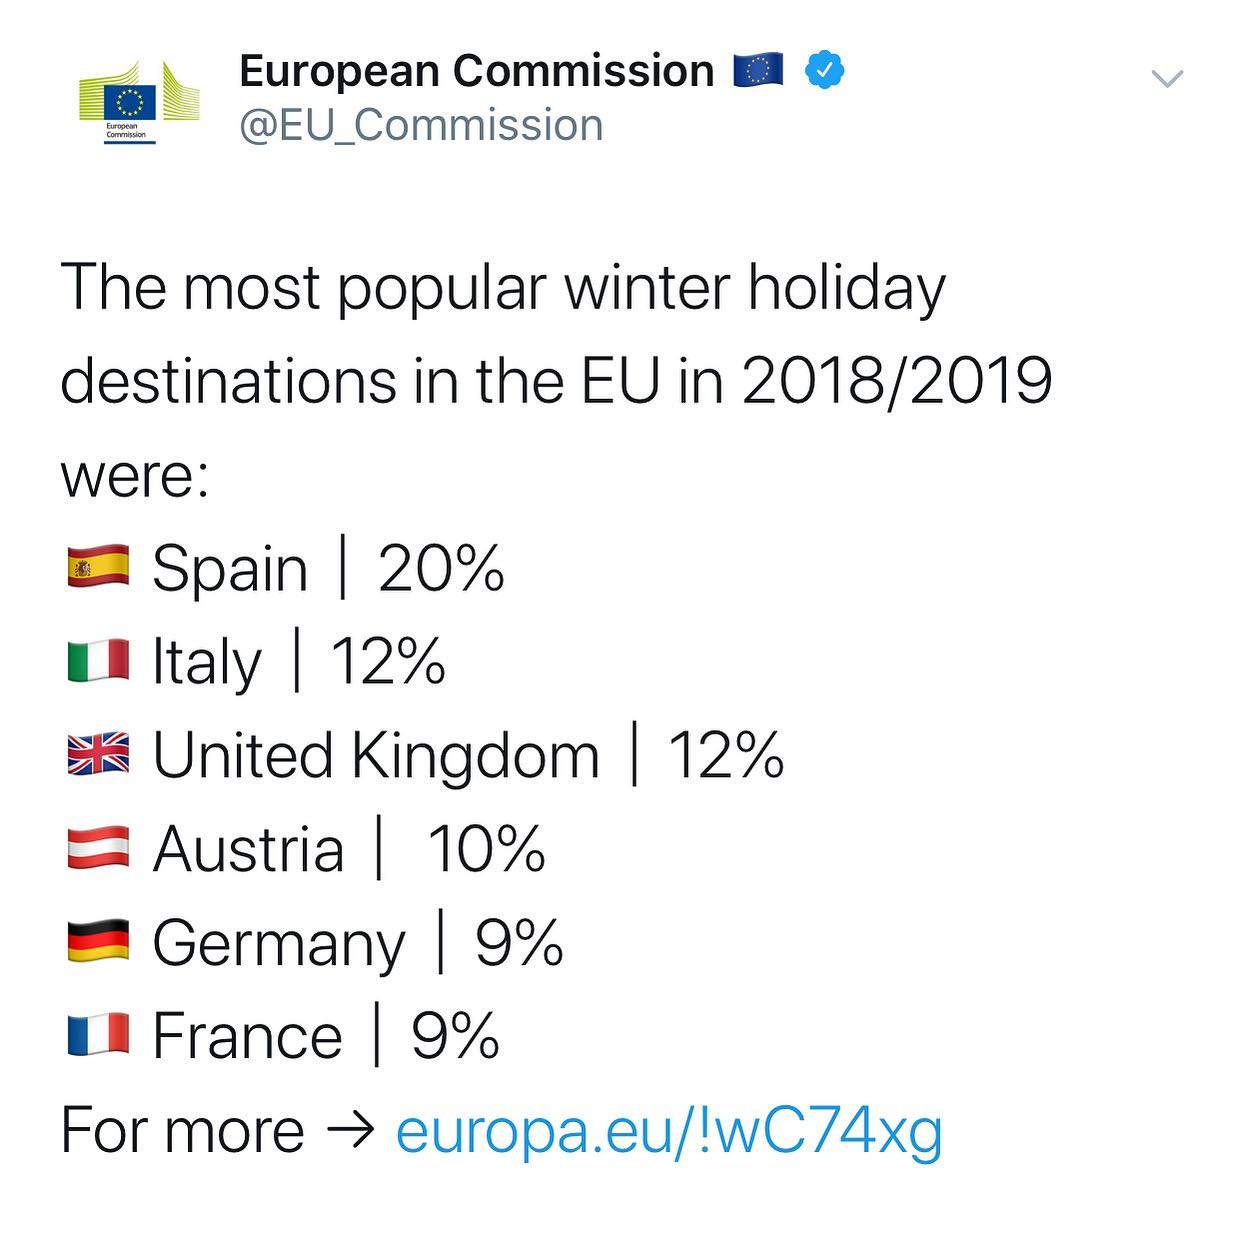Click the Germany flag emoji
Viewport: 1241px width, 1241px height.
click(98, 942)
